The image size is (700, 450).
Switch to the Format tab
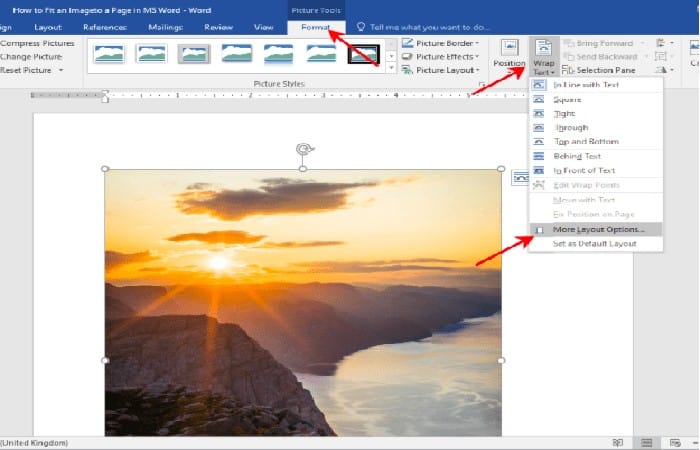(316, 27)
